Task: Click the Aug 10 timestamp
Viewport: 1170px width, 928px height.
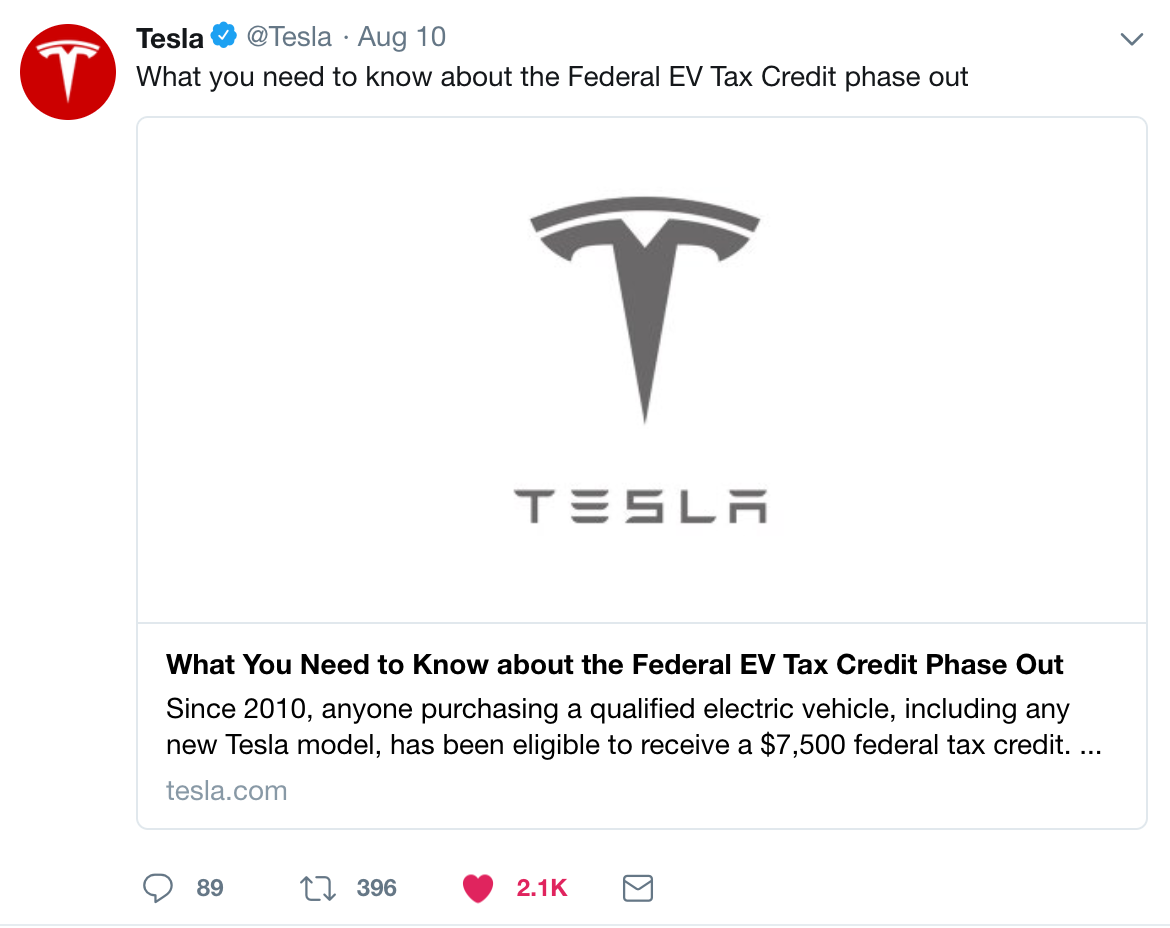Action: (401, 37)
